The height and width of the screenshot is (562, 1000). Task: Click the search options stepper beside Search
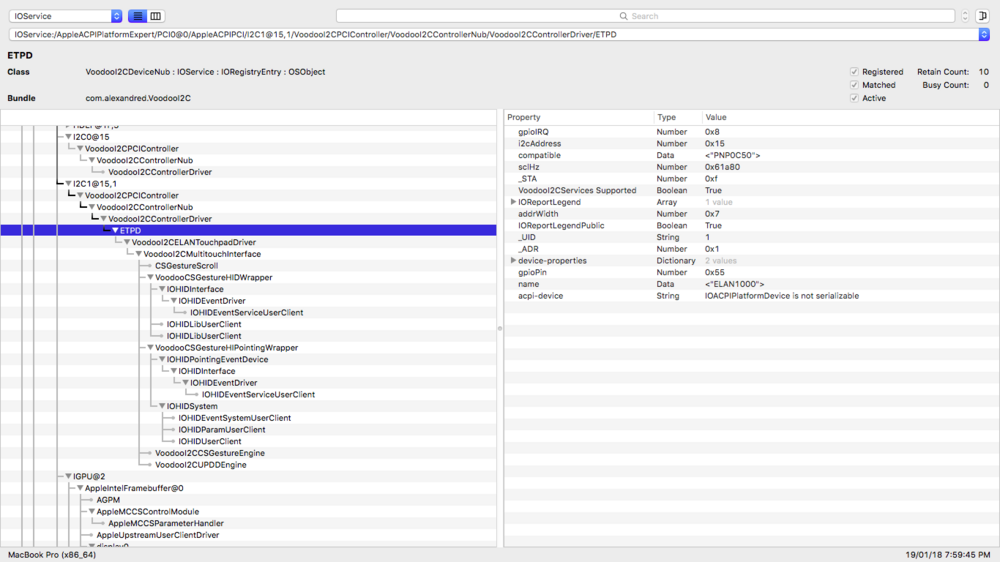(x=965, y=16)
